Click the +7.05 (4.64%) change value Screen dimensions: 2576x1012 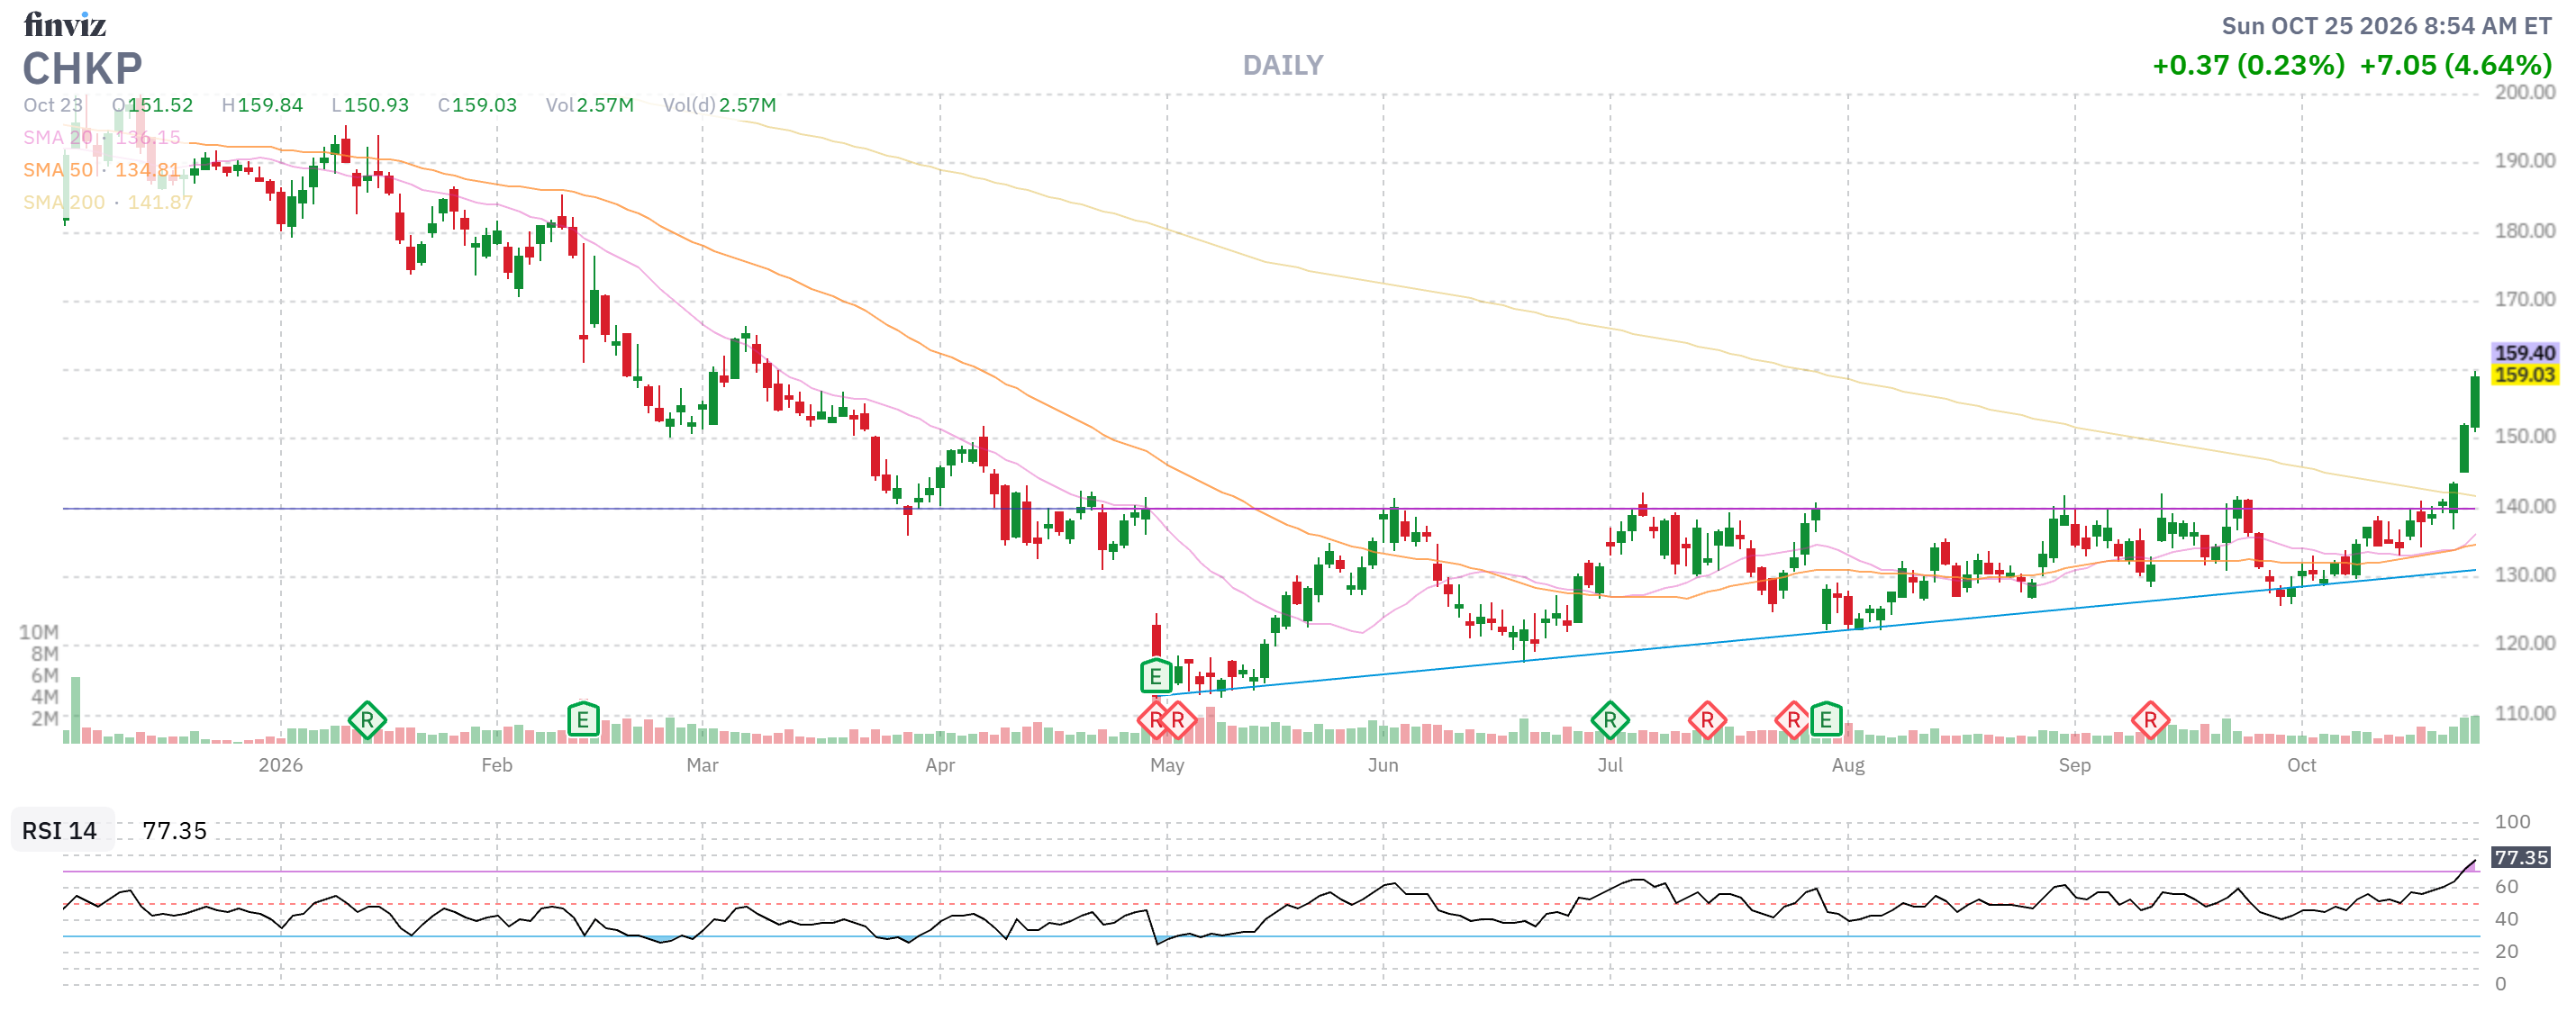(2456, 65)
